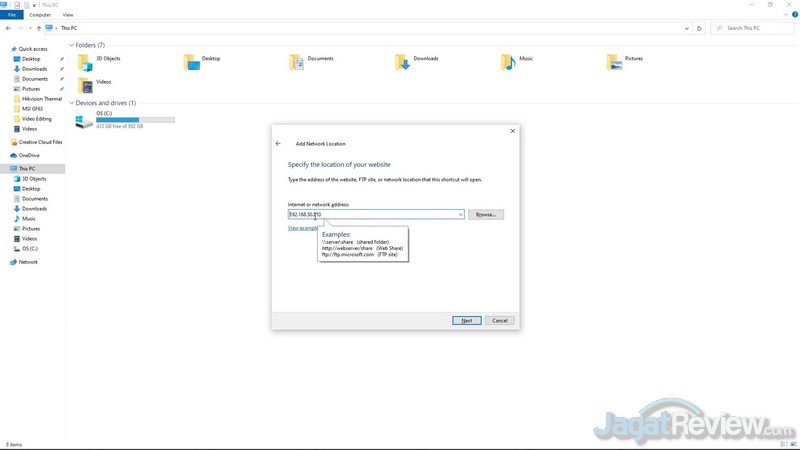Viewport: 800px width, 450px height.
Task: Switch to the Computer ribbon tab
Action: click(40, 15)
